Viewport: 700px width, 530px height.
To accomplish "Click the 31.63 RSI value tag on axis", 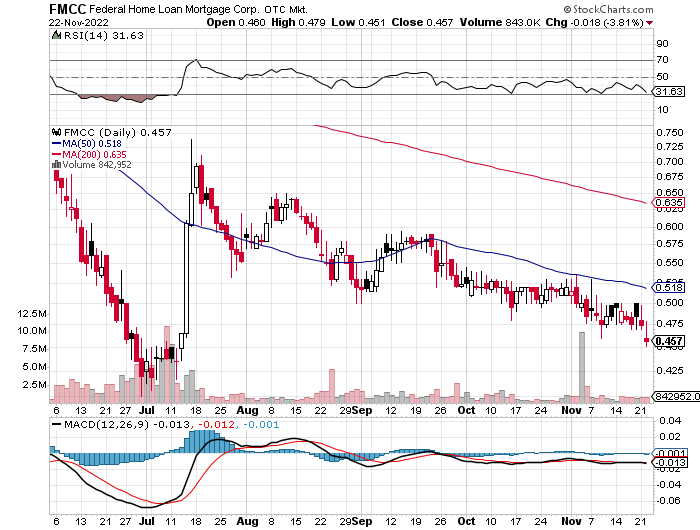I will (x=669, y=92).
